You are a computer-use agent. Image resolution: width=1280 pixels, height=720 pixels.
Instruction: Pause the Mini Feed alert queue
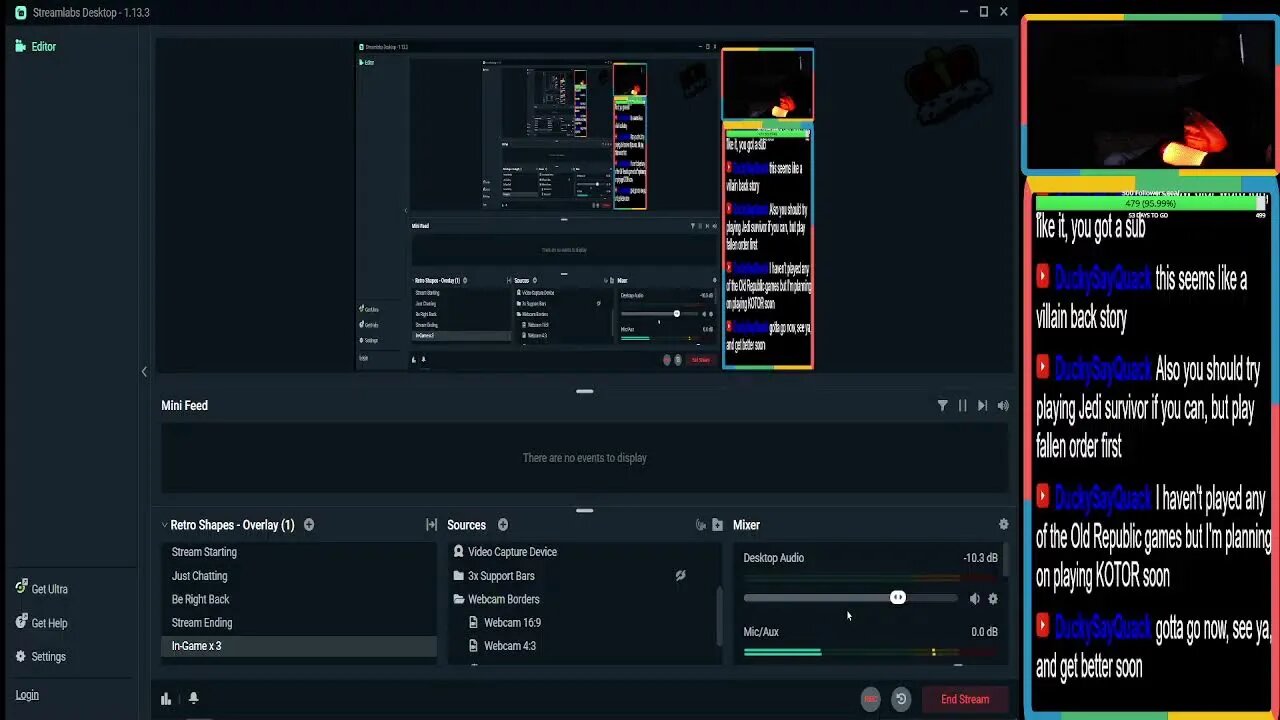(x=962, y=405)
